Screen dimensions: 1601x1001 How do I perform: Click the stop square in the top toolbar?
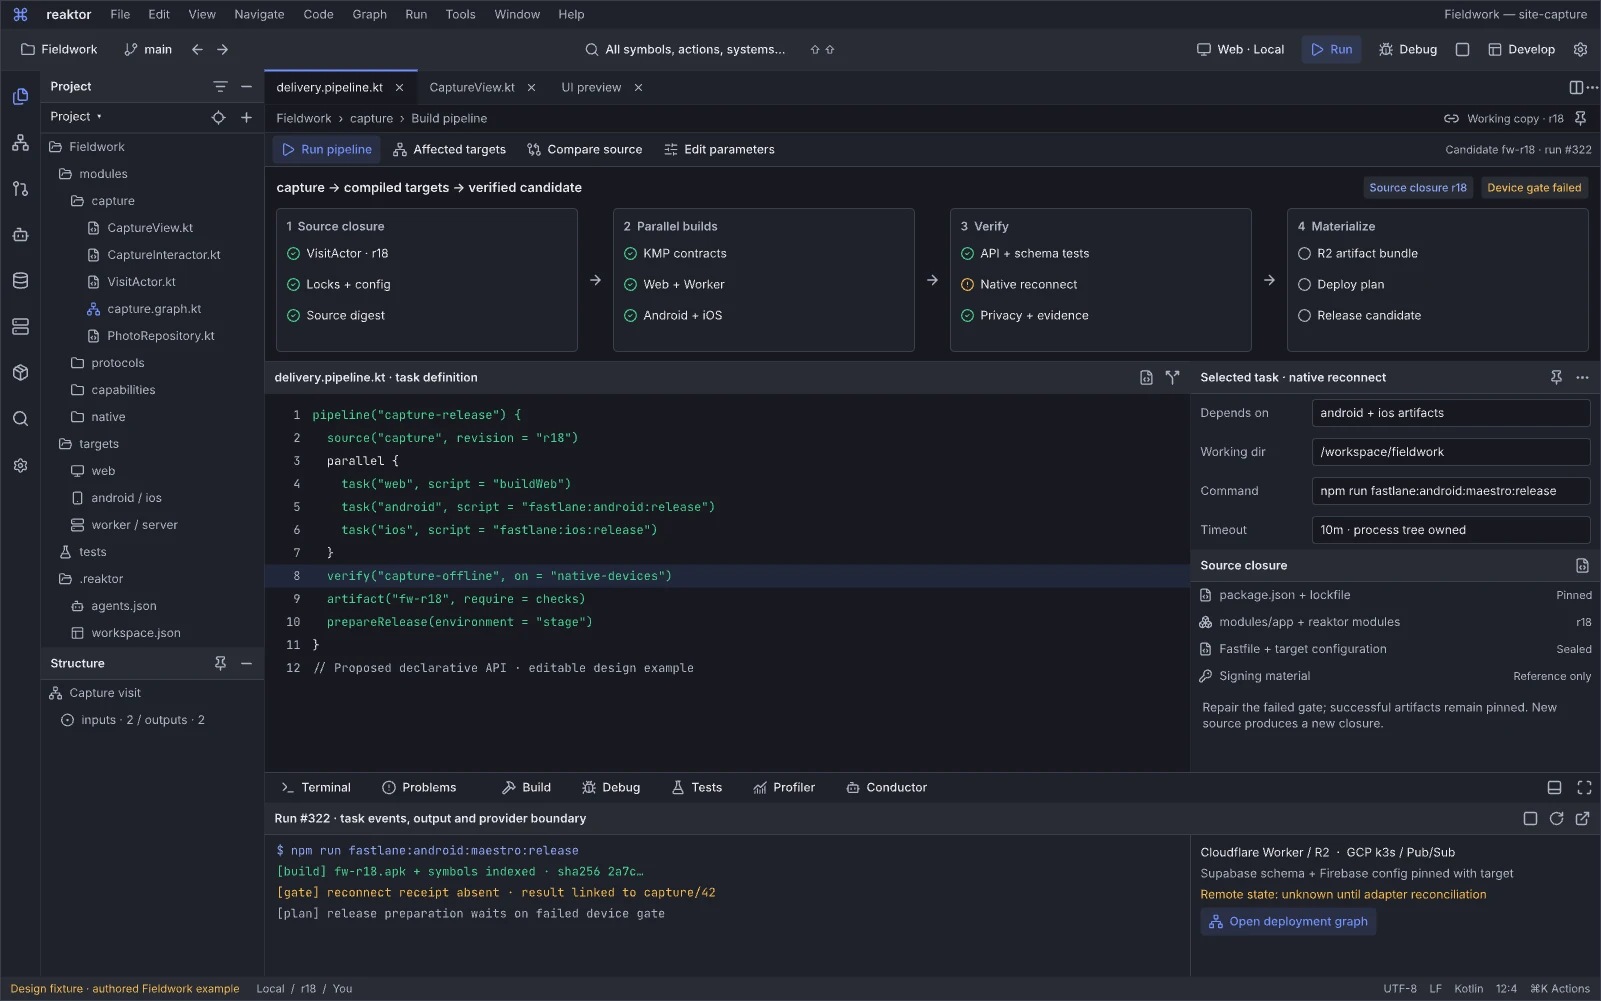click(x=1462, y=49)
